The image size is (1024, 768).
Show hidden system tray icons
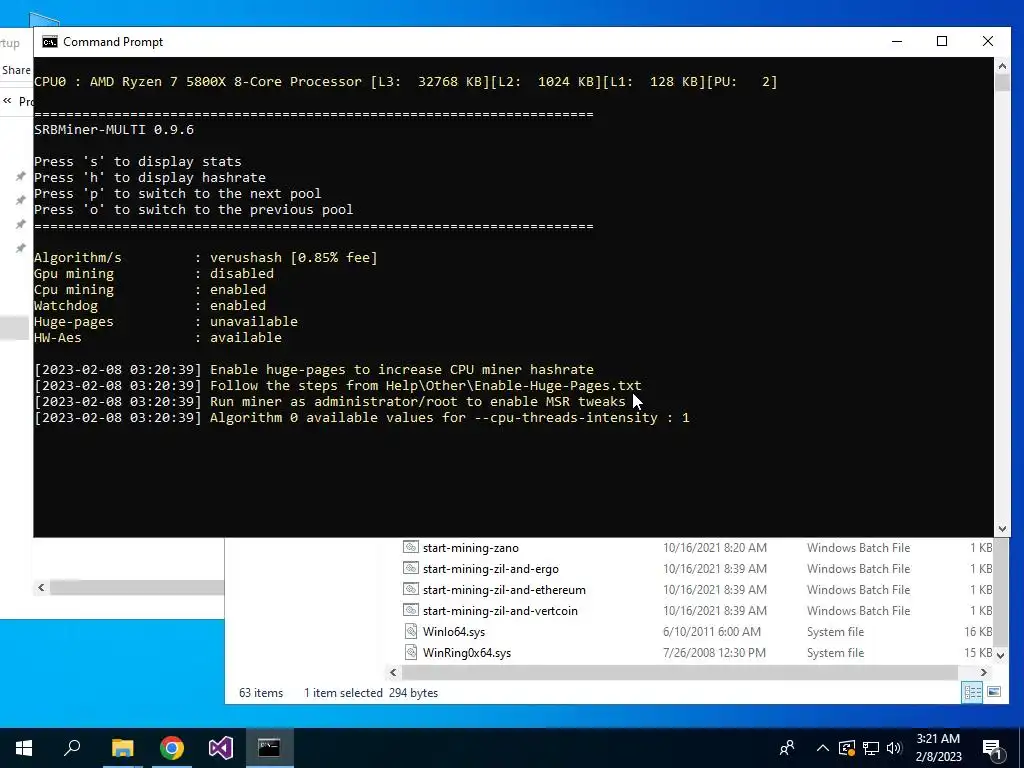(822, 748)
